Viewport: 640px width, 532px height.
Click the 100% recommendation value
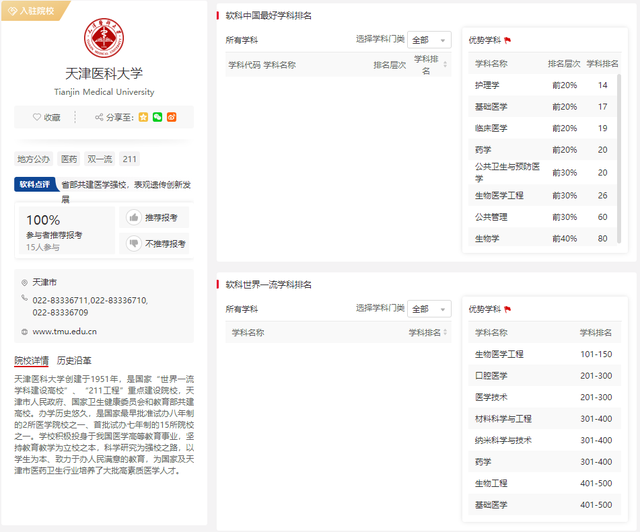(x=43, y=220)
